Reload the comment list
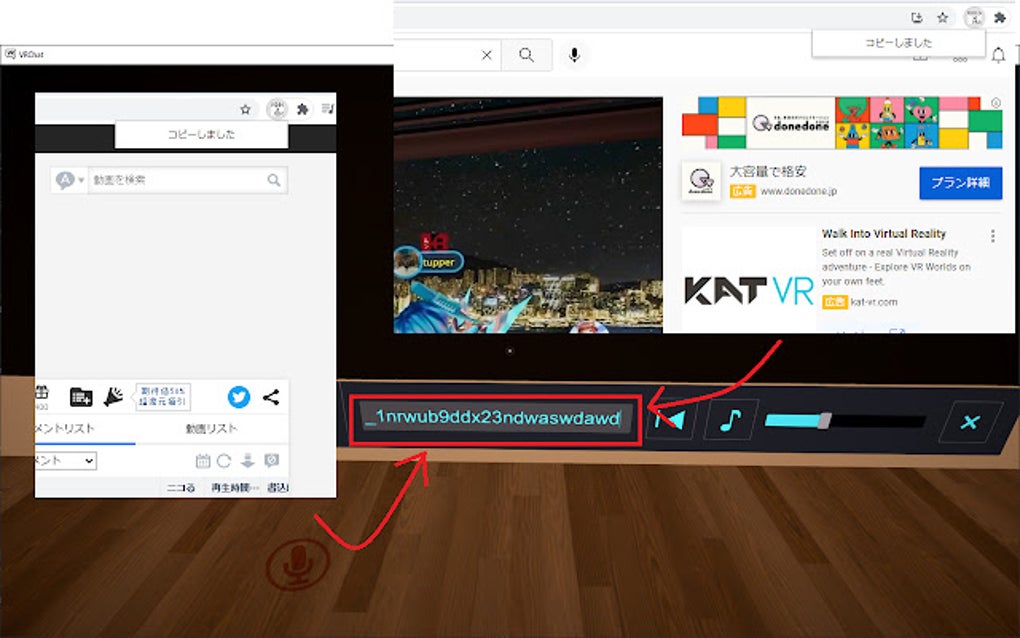1020x638 pixels. (x=223, y=460)
